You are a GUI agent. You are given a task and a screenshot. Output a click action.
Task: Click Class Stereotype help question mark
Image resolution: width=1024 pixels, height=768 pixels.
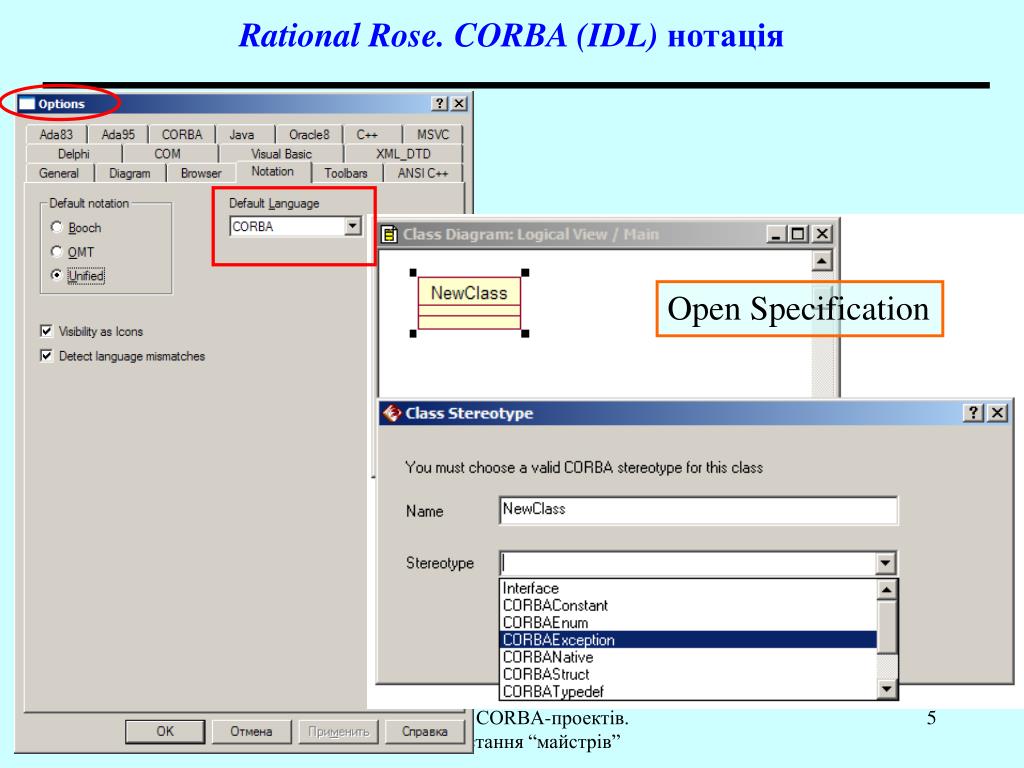[973, 413]
